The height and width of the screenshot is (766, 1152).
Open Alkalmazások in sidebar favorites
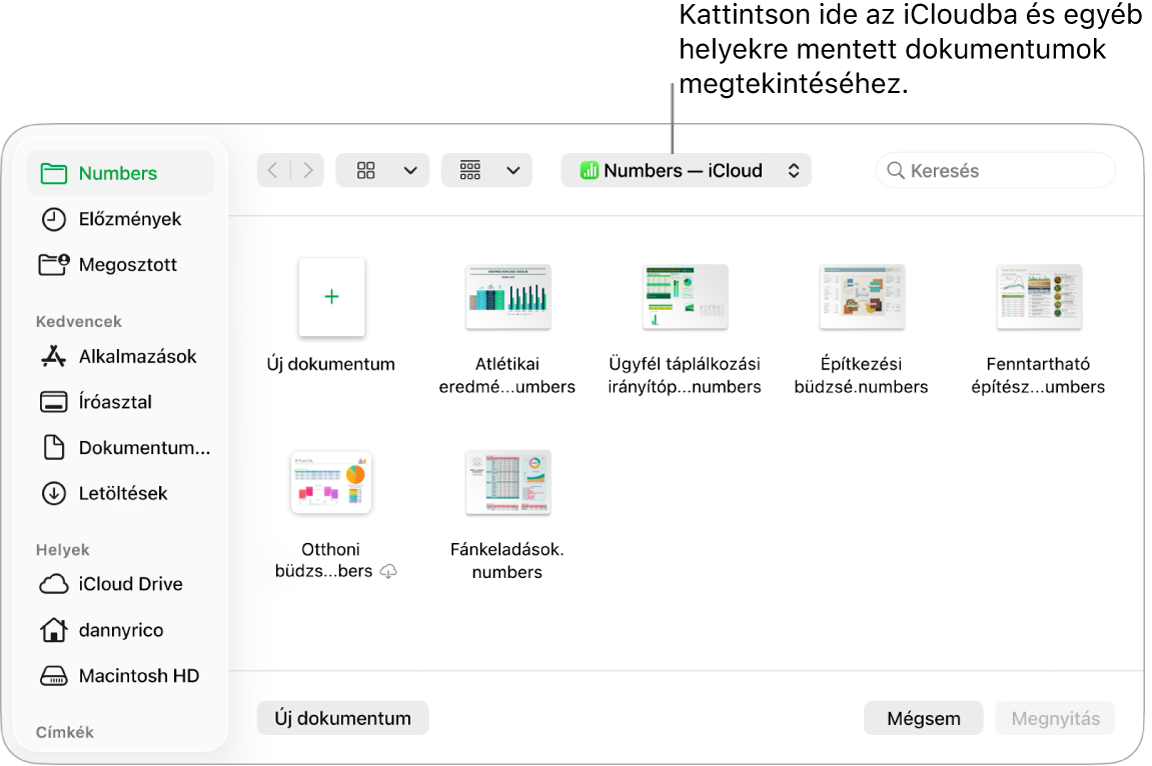120,356
